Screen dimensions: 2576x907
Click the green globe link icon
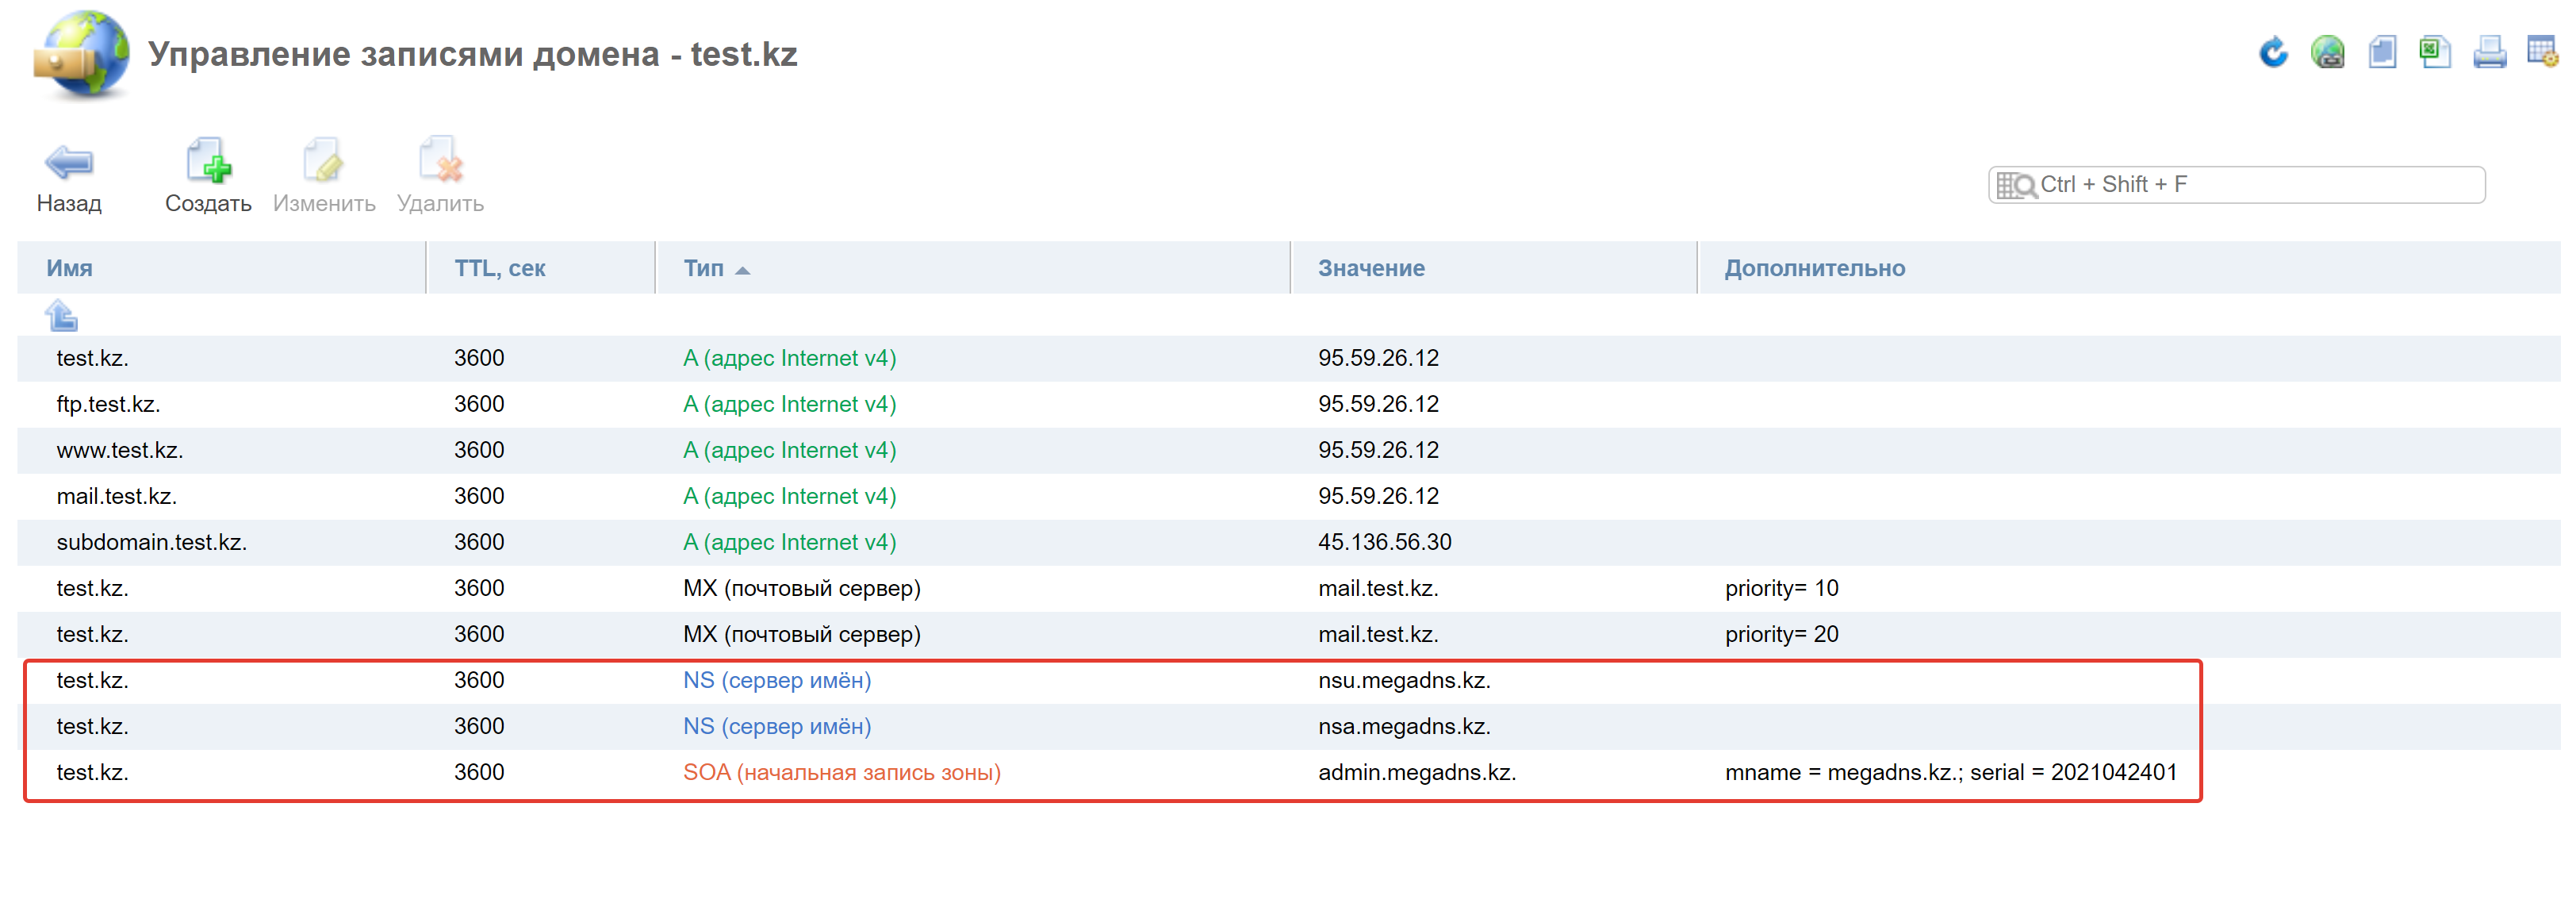[x=2327, y=52]
